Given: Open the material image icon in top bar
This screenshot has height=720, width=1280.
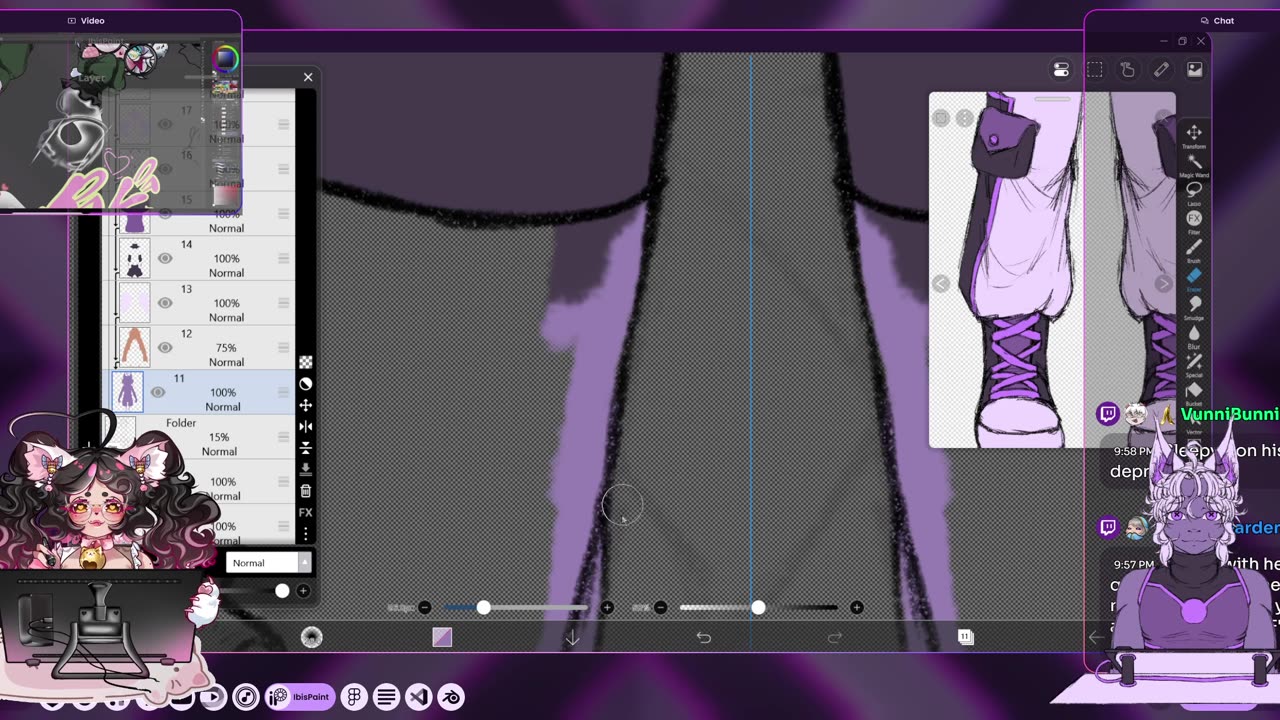Looking at the screenshot, I should click(1194, 70).
